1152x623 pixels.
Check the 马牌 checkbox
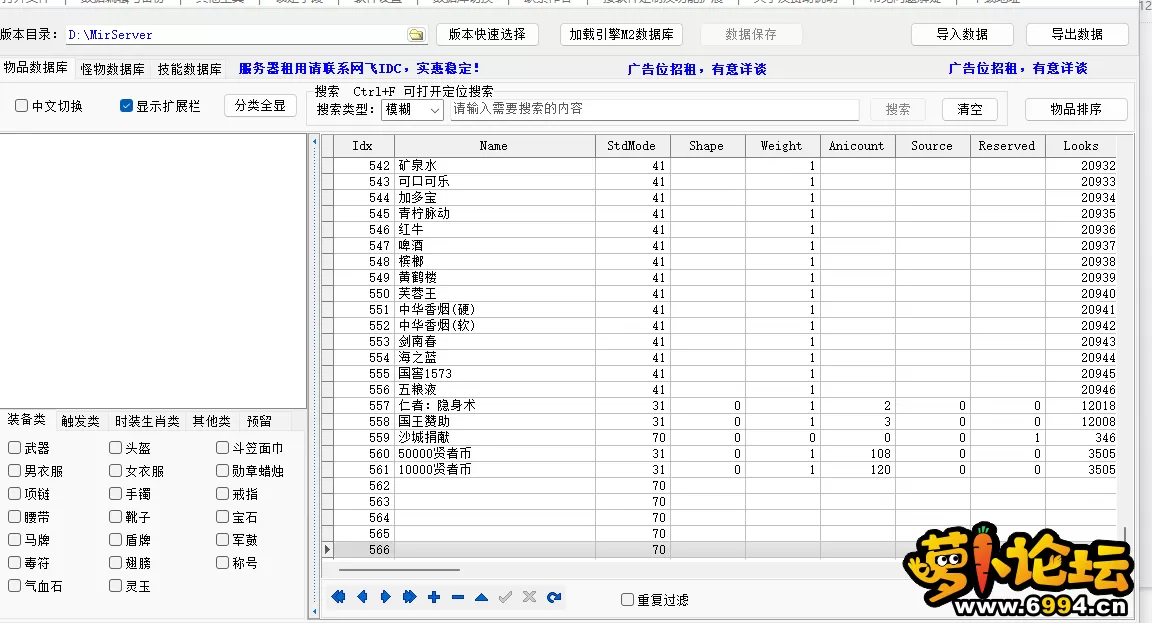(x=14, y=539)
